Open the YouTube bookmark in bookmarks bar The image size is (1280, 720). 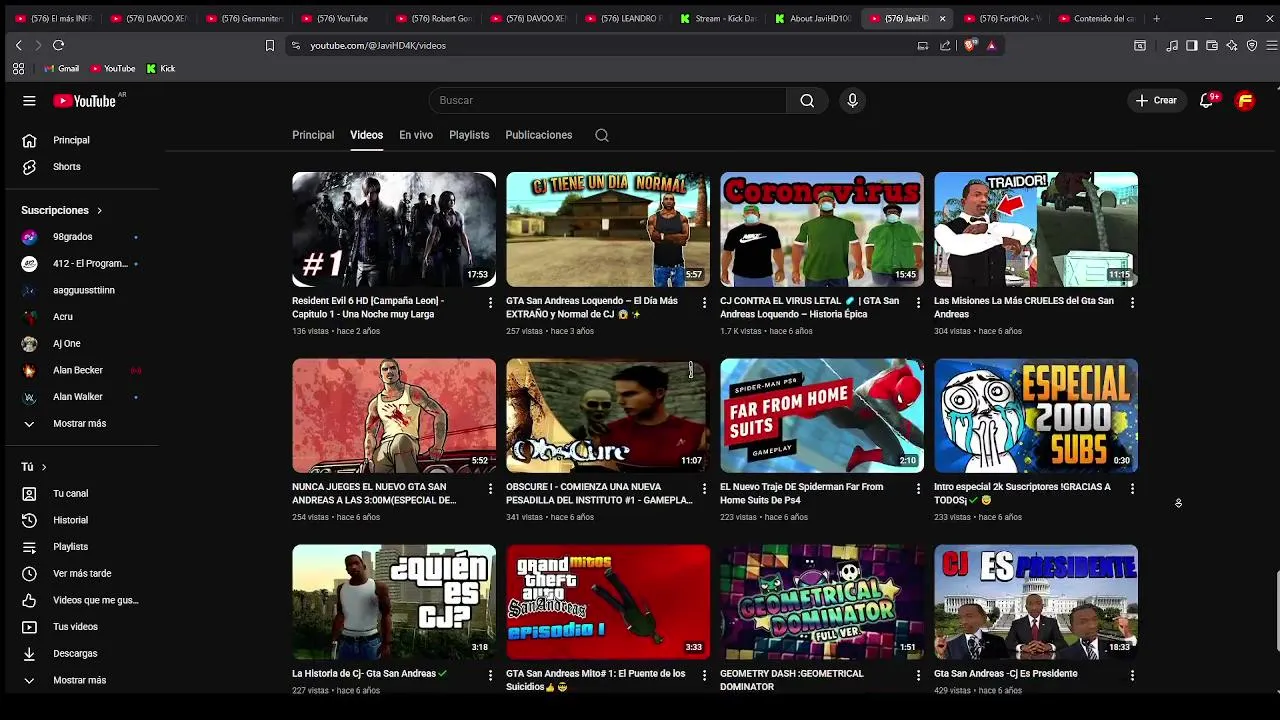[x=112, y=69]
